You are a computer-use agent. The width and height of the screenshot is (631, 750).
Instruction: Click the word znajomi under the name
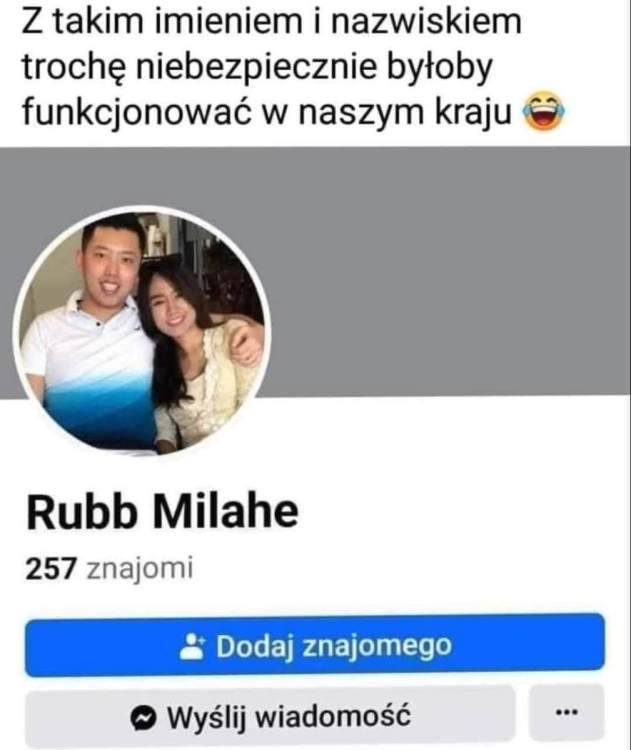click(140, 569)
